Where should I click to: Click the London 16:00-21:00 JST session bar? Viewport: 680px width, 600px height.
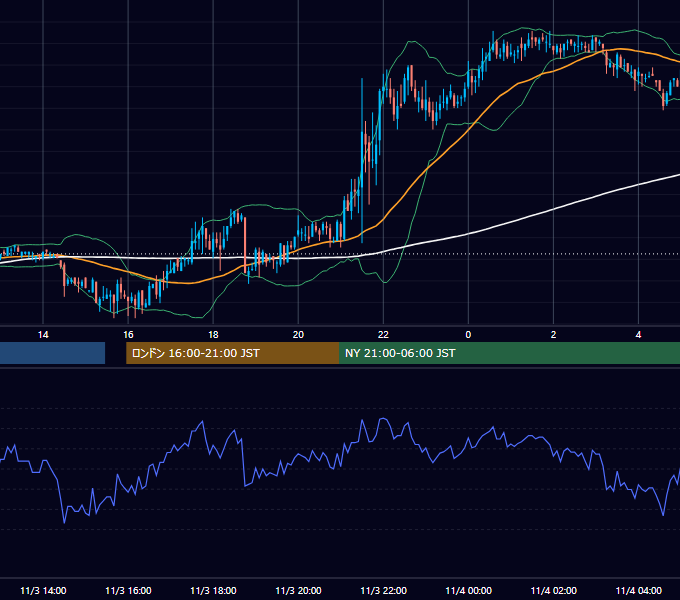(232, 353)
